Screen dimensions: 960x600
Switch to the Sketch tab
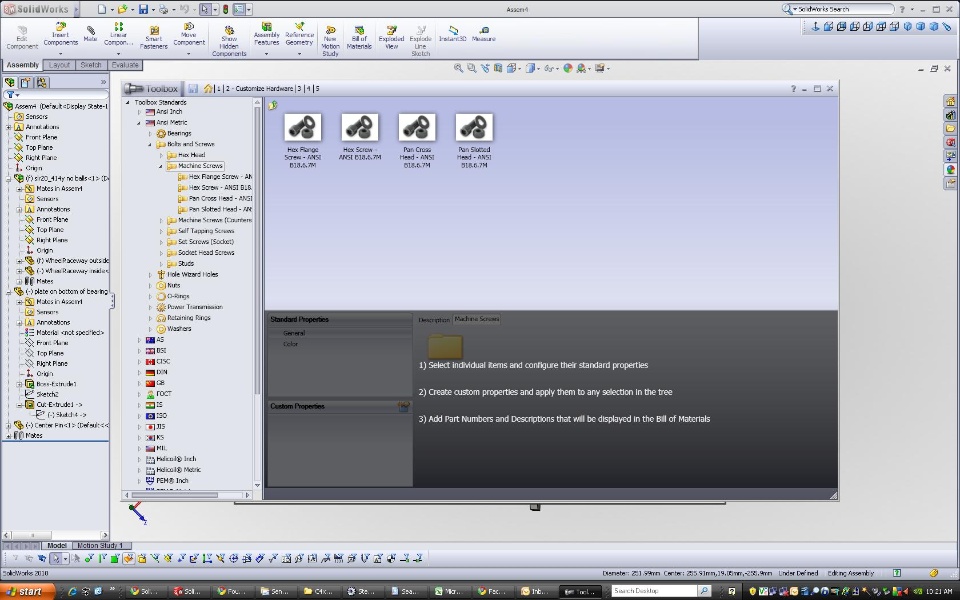click(x=91, y=65)
